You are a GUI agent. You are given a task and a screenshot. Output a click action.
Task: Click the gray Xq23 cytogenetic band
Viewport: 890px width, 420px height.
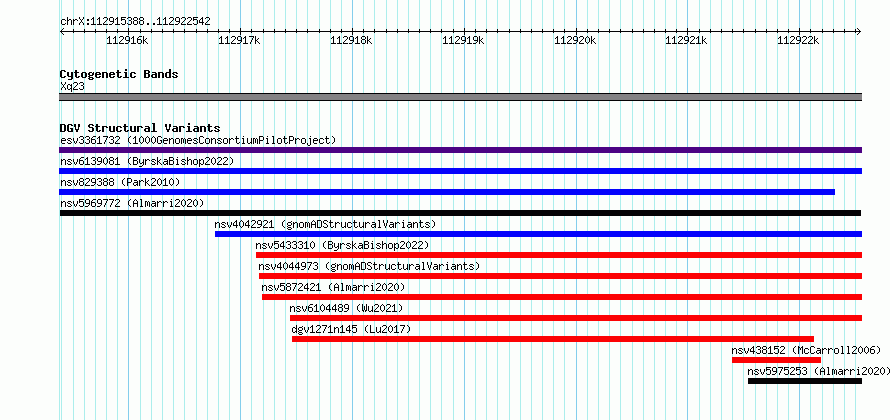click(460, 97)
